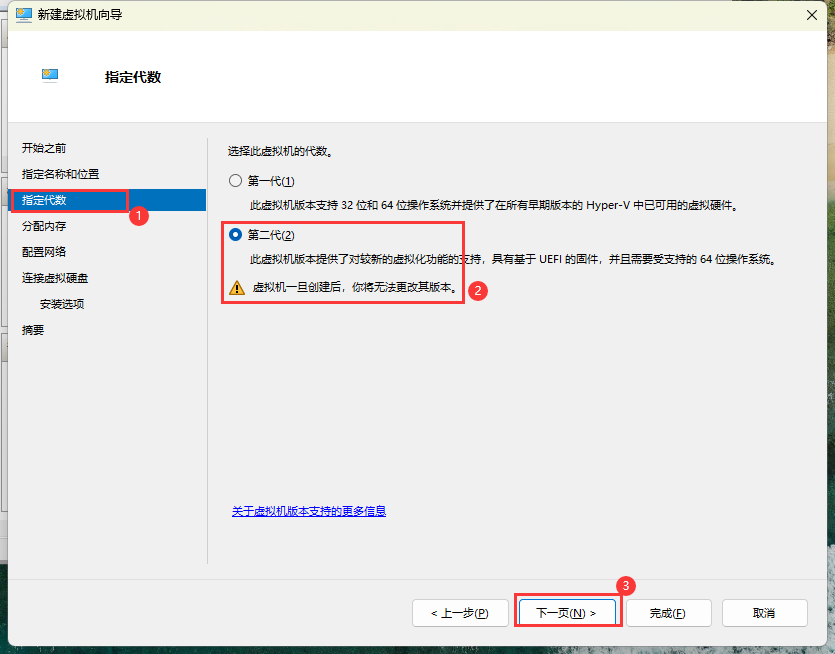
Task: Click the 选择此虚拟机的代数 instruction text
Action: click(281, 151)
